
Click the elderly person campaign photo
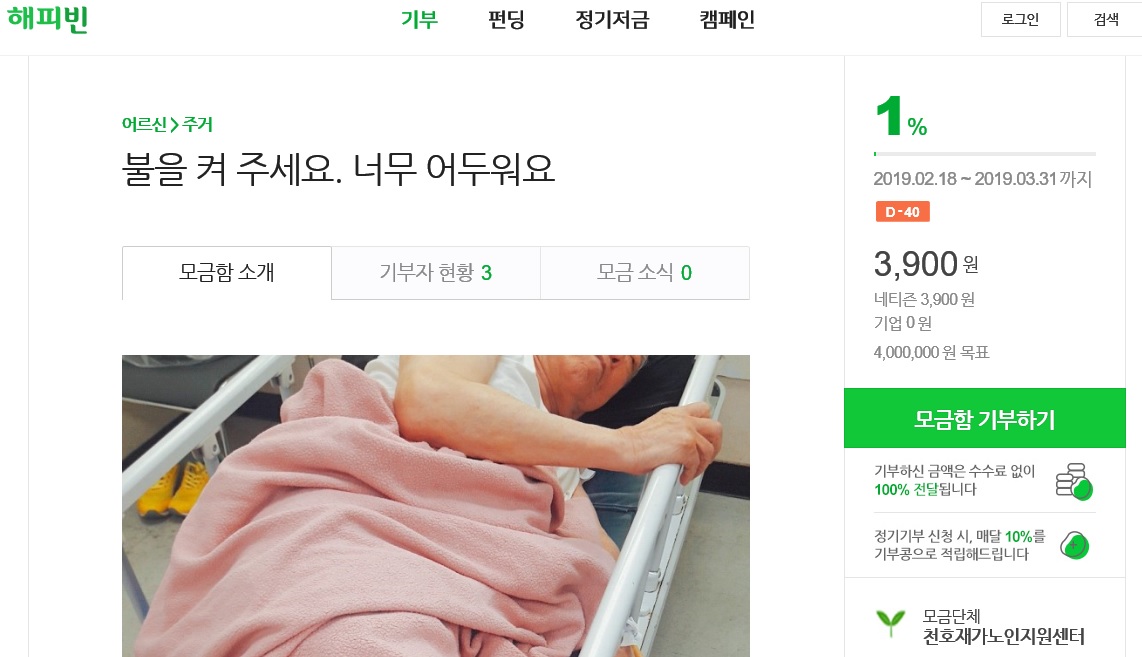435,505
